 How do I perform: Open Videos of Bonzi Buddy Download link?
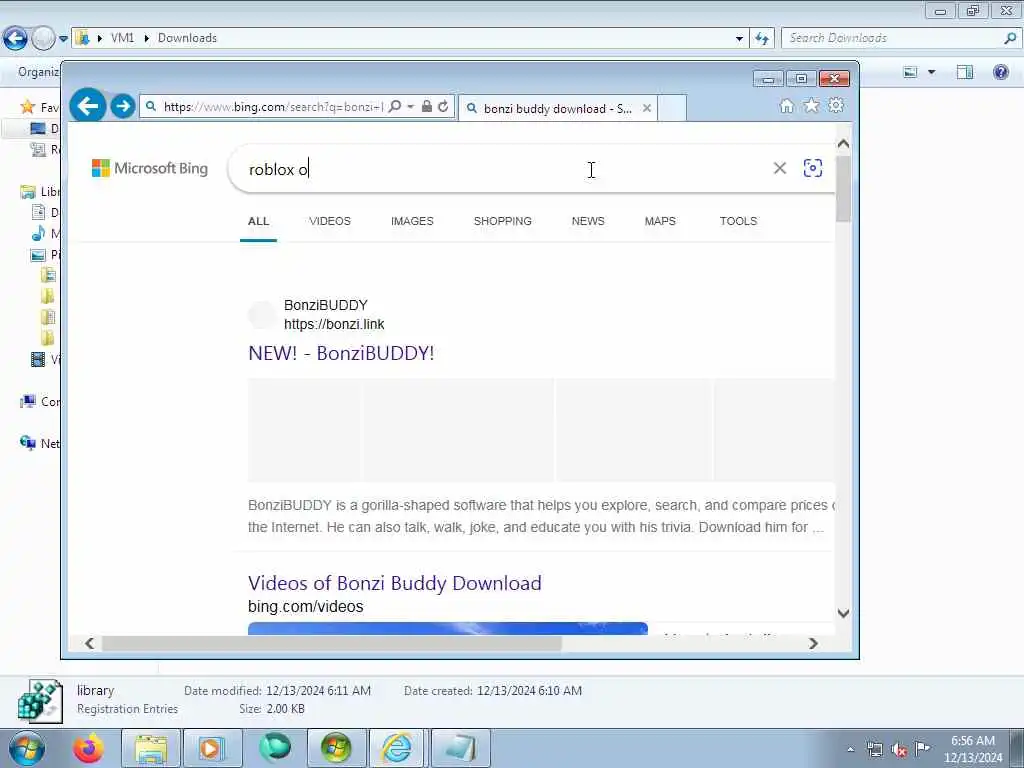(394, 583)
